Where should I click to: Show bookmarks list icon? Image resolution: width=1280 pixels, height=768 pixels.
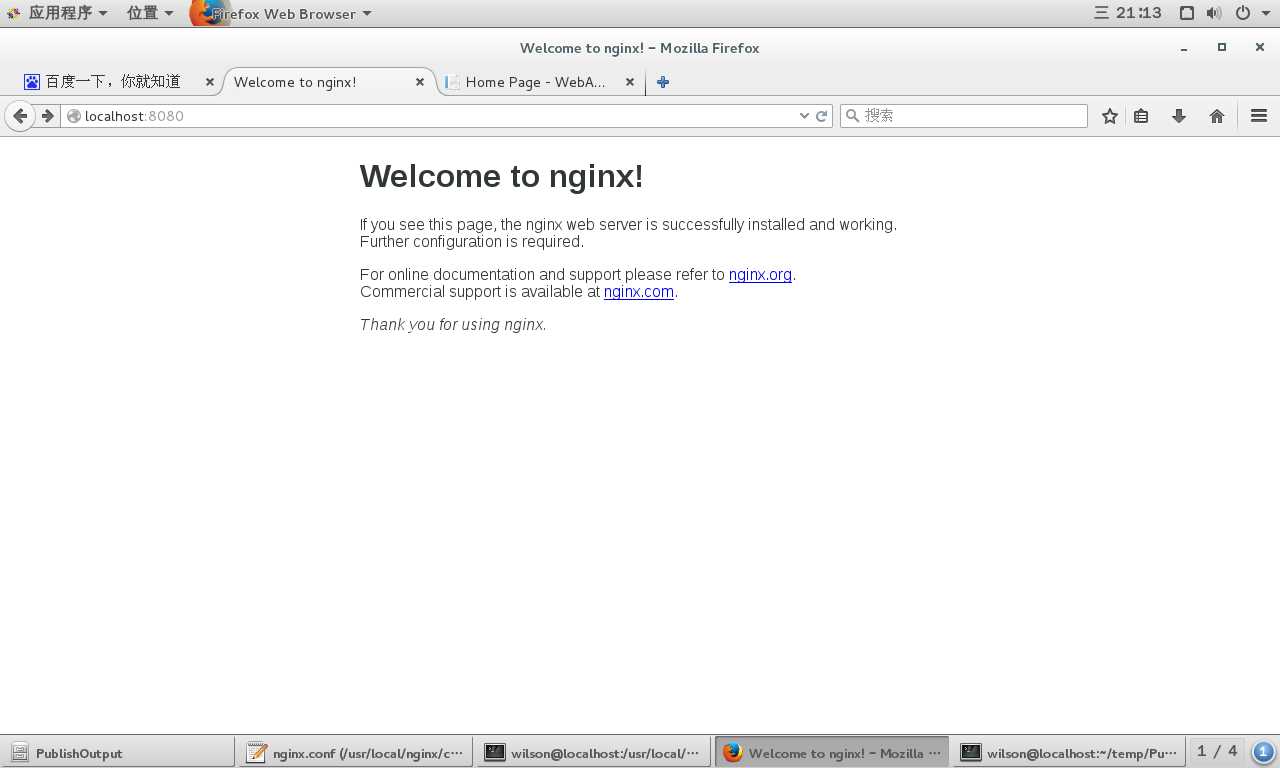pos(1141,116)
